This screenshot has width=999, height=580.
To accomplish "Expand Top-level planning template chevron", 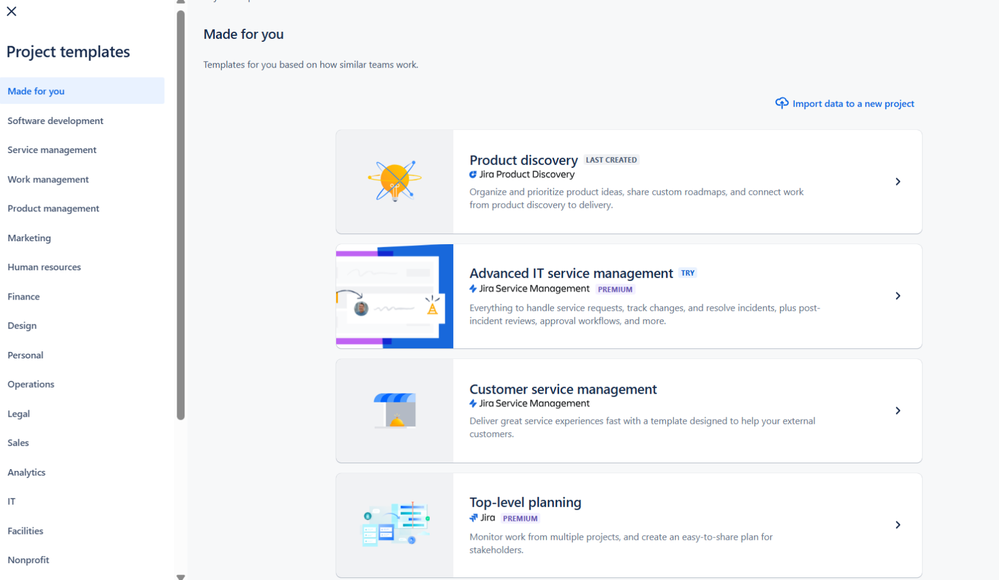I will click(898, 525).
